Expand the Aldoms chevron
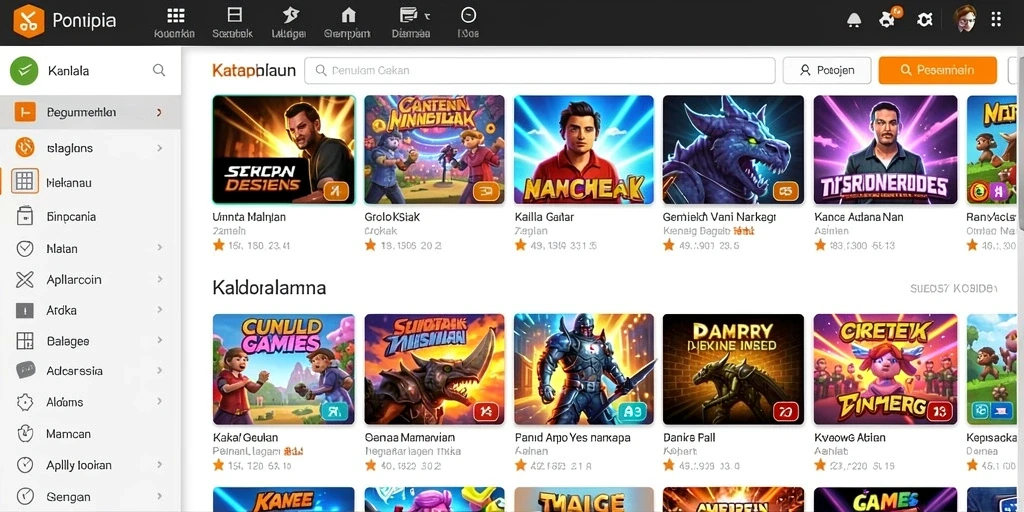This screenshot has height=512, width=1024. (159, 402)
